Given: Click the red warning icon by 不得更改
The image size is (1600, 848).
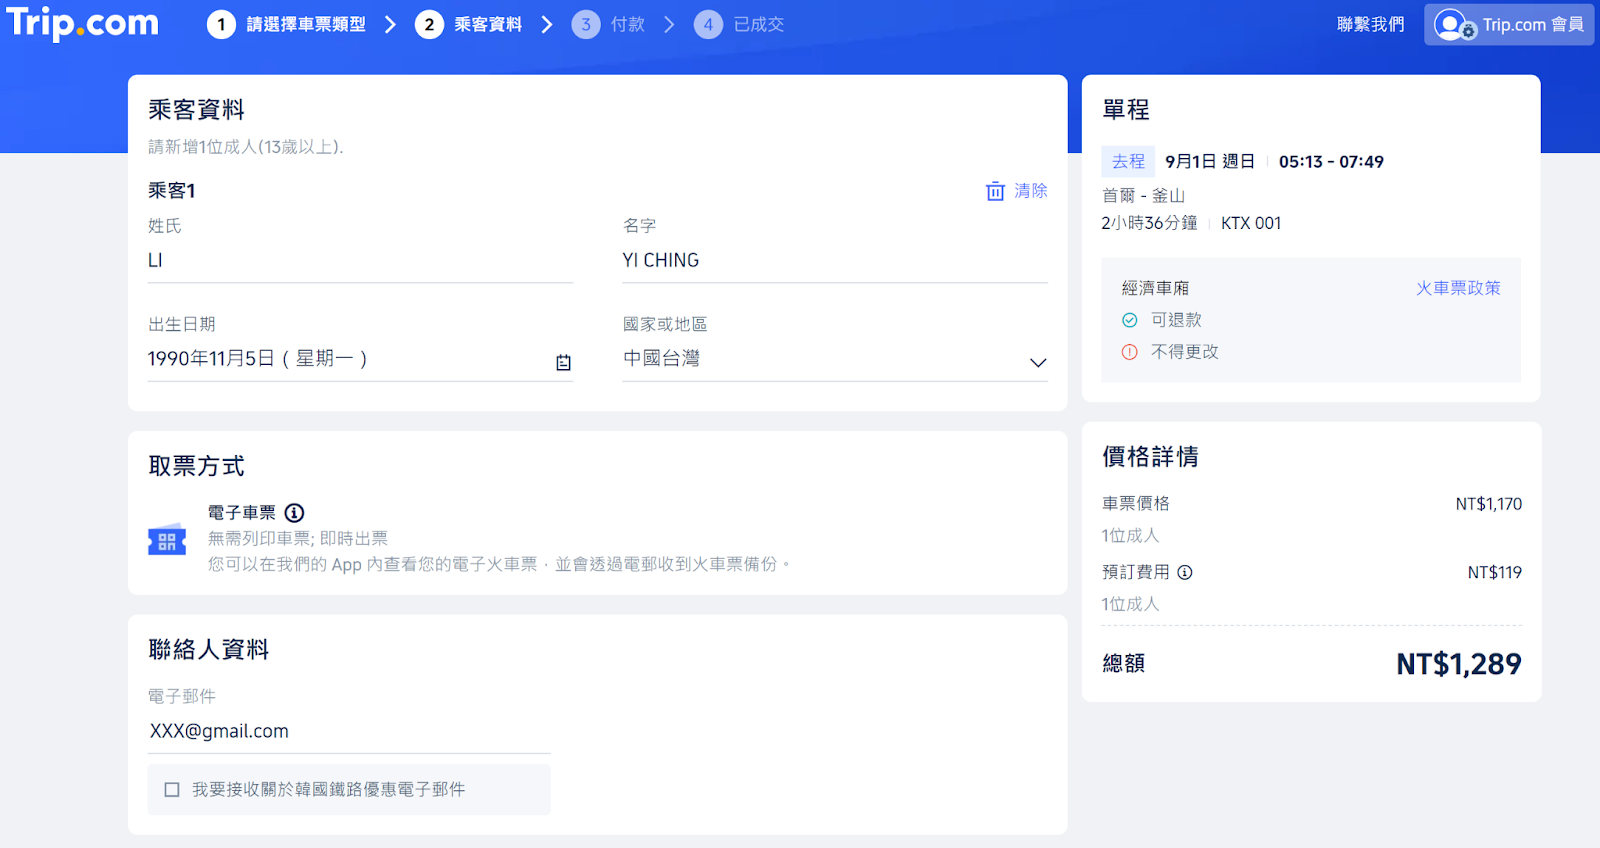Looking at the screenshot, I should click(x=1130, y=352).
